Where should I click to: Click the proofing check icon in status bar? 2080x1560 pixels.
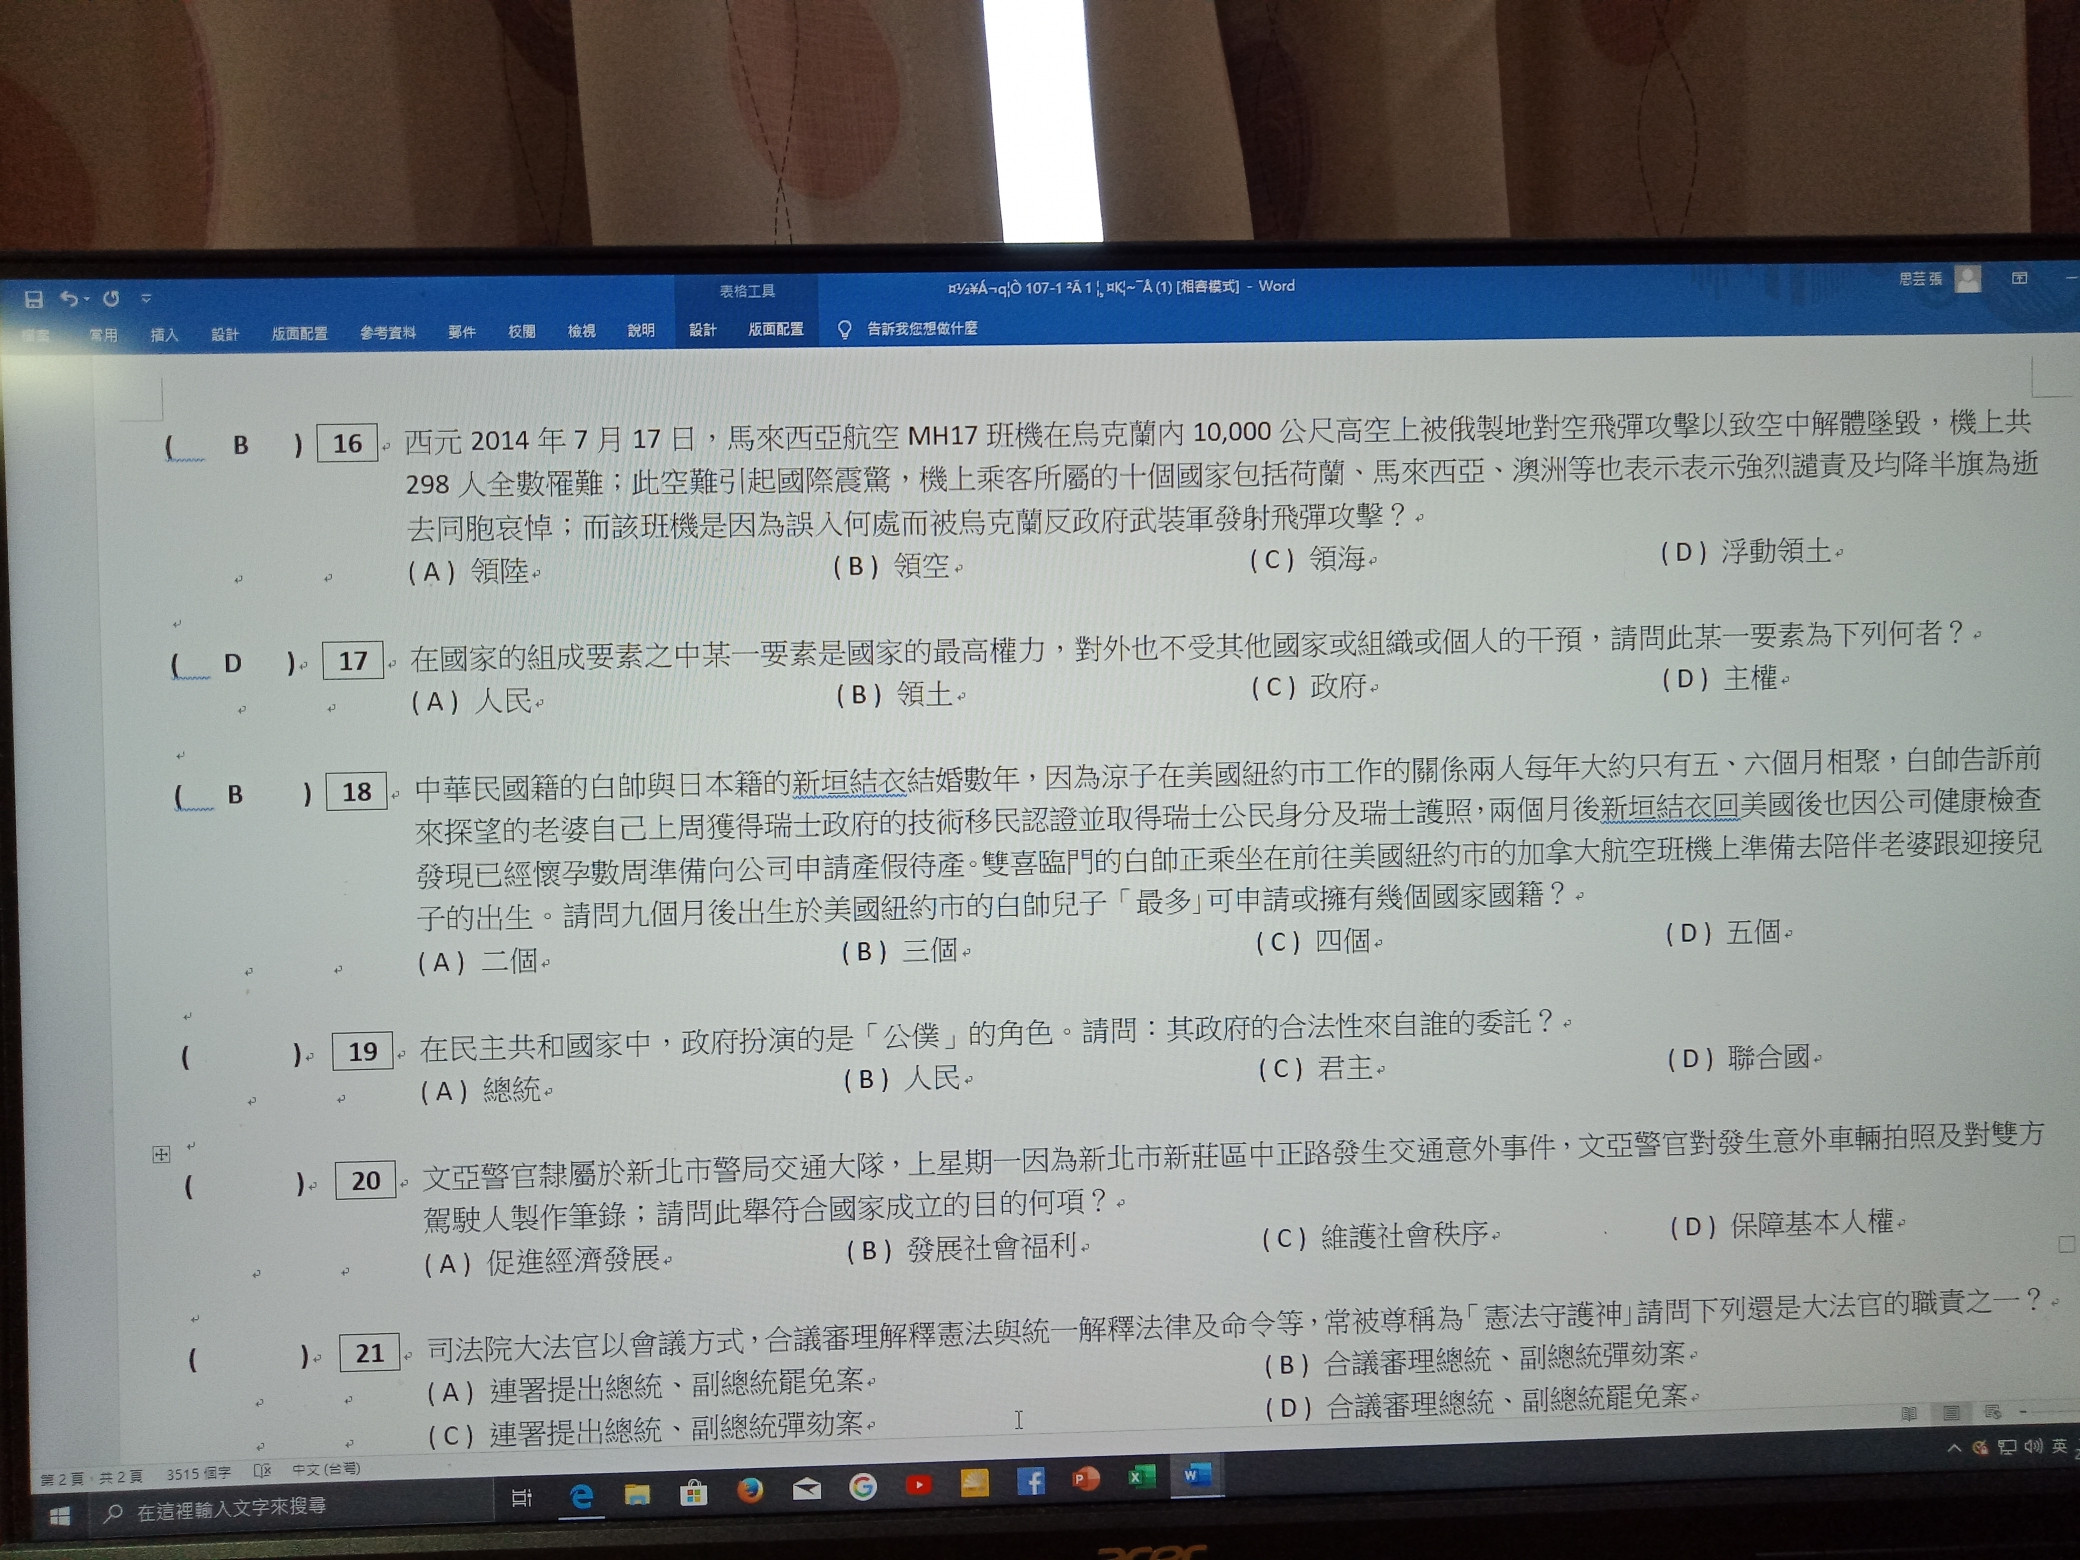point(262,1471)
